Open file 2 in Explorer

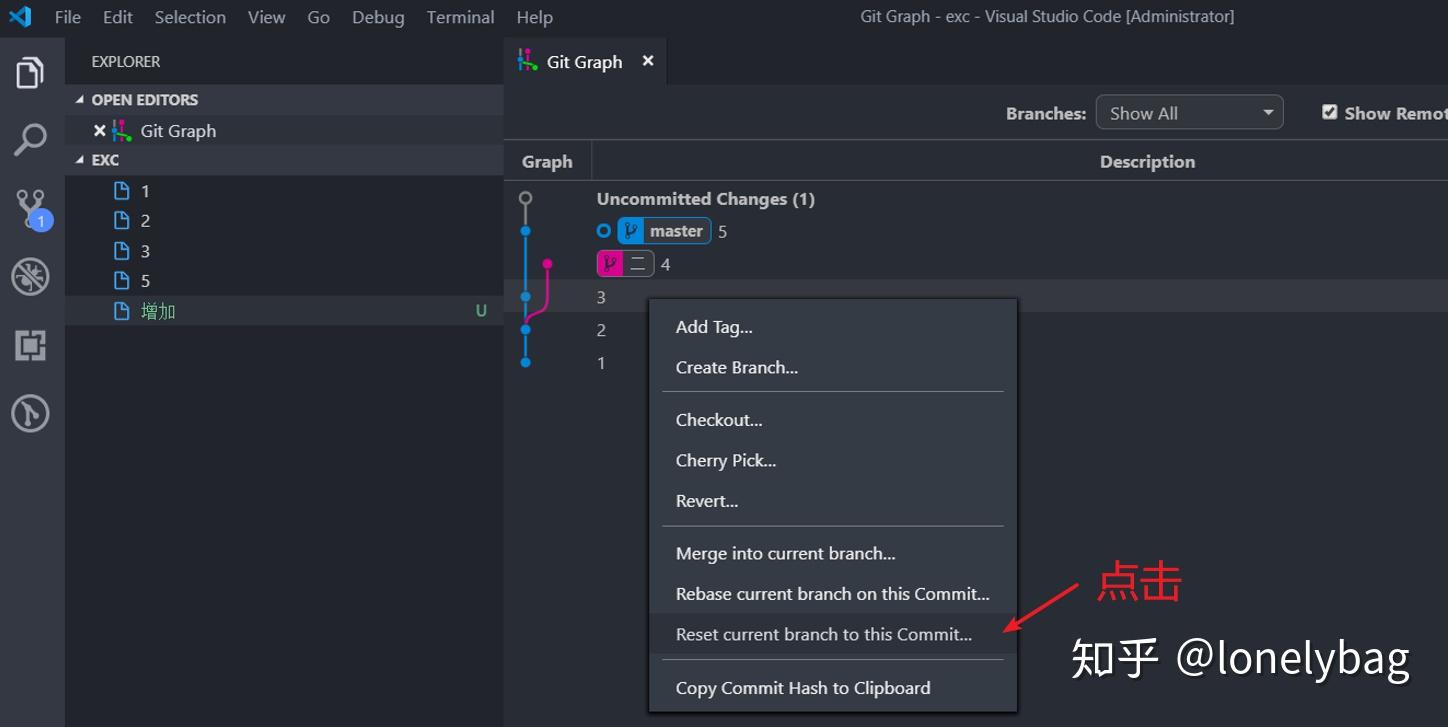(284, 220)
